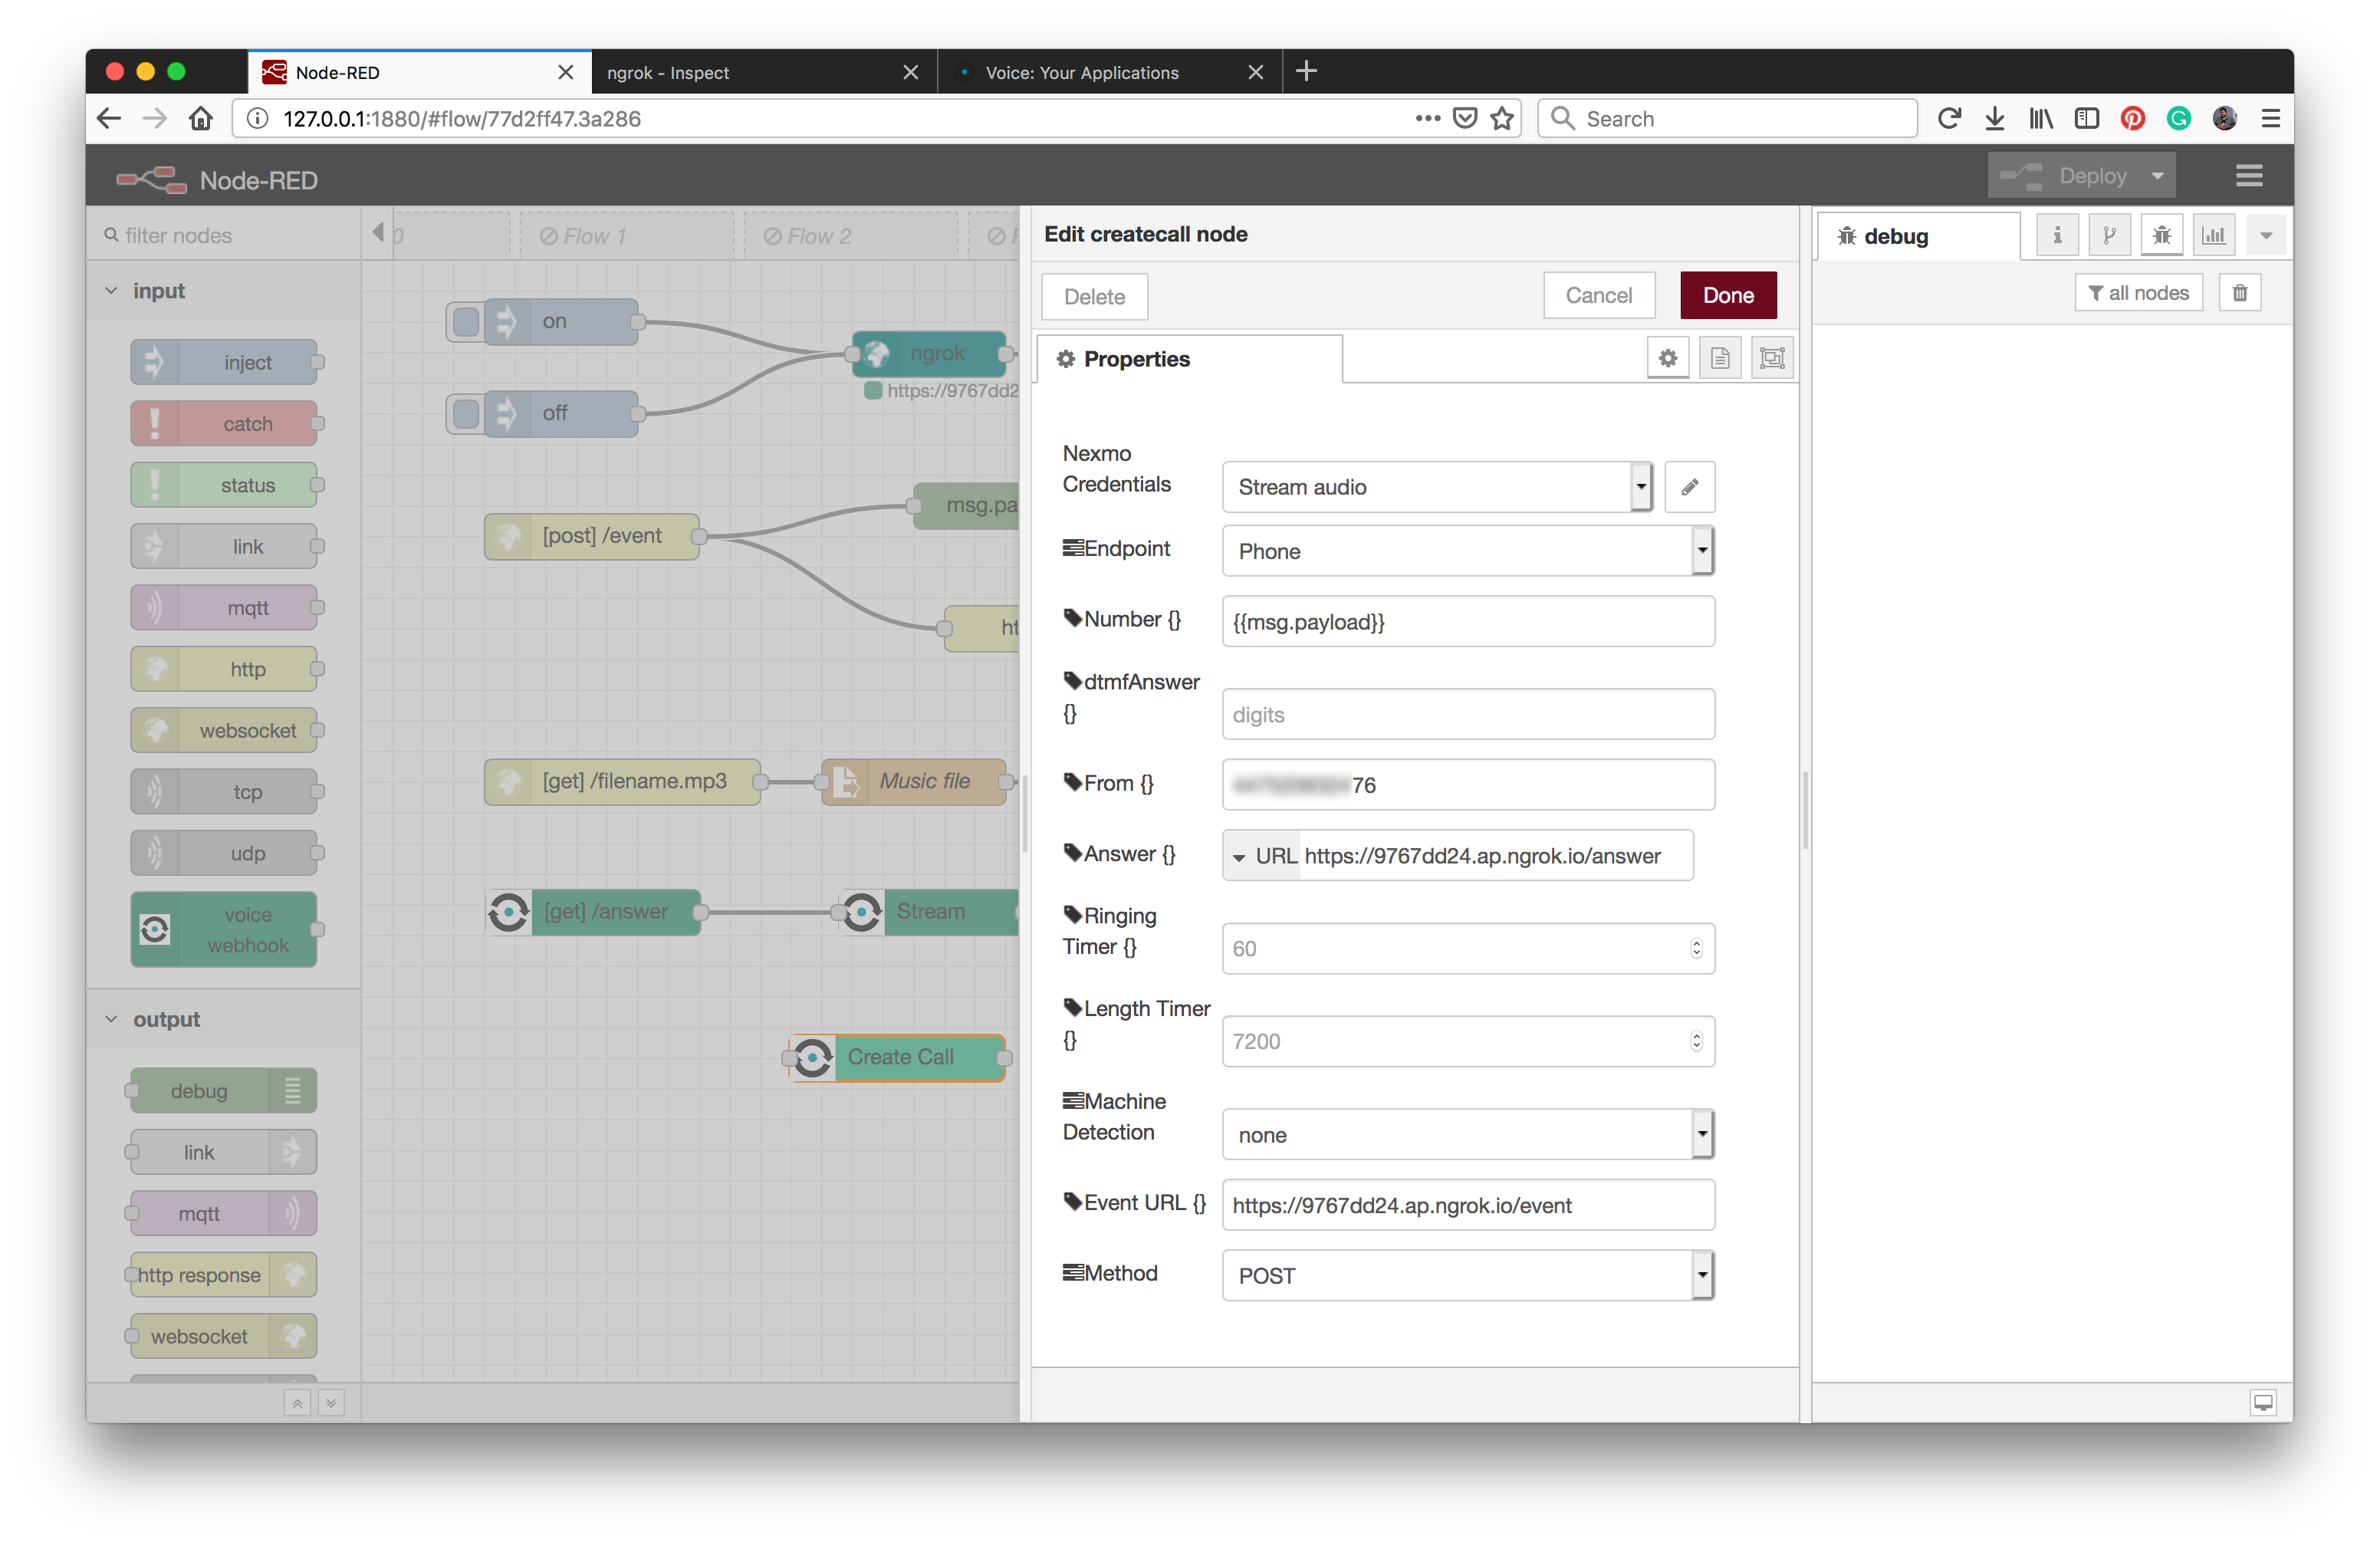
Task: Select the Create Call node on canvas
Action: (x=899, y=1058)
